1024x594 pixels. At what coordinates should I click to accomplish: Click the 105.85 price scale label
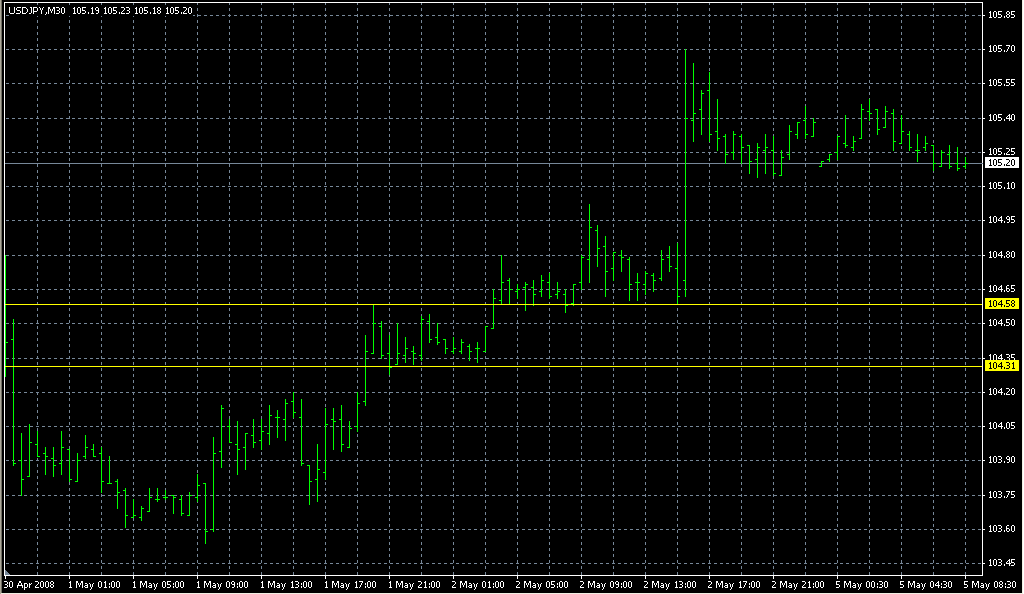[x=1001, y=14]
